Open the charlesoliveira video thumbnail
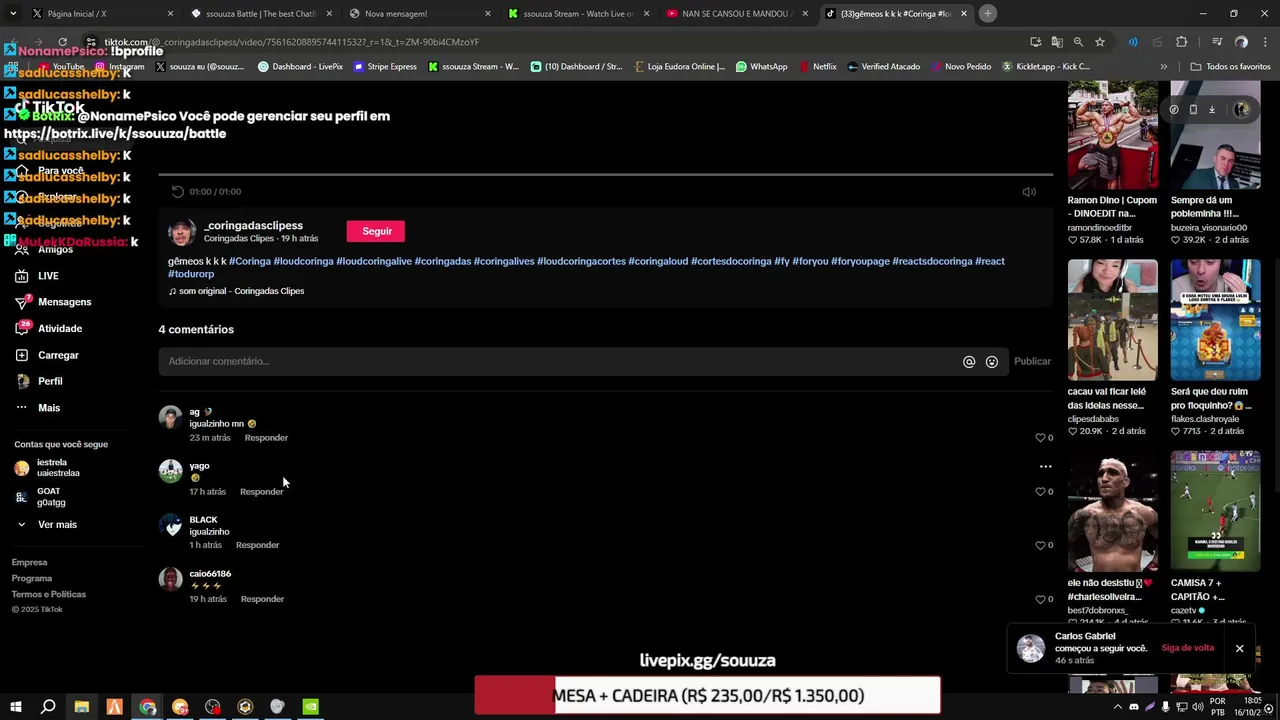 point(1112,511)
